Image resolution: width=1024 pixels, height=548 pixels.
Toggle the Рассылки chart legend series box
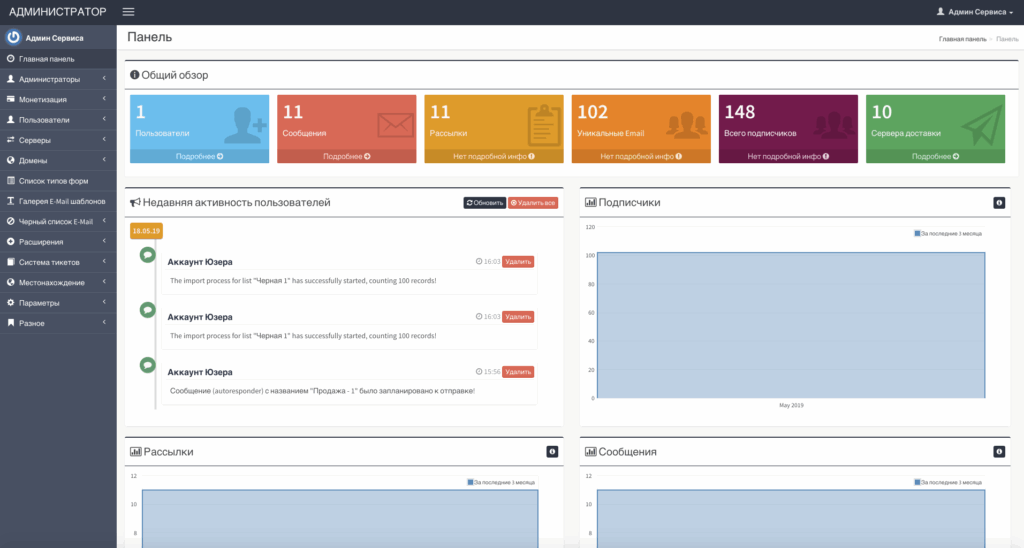[x=471, y=482]
